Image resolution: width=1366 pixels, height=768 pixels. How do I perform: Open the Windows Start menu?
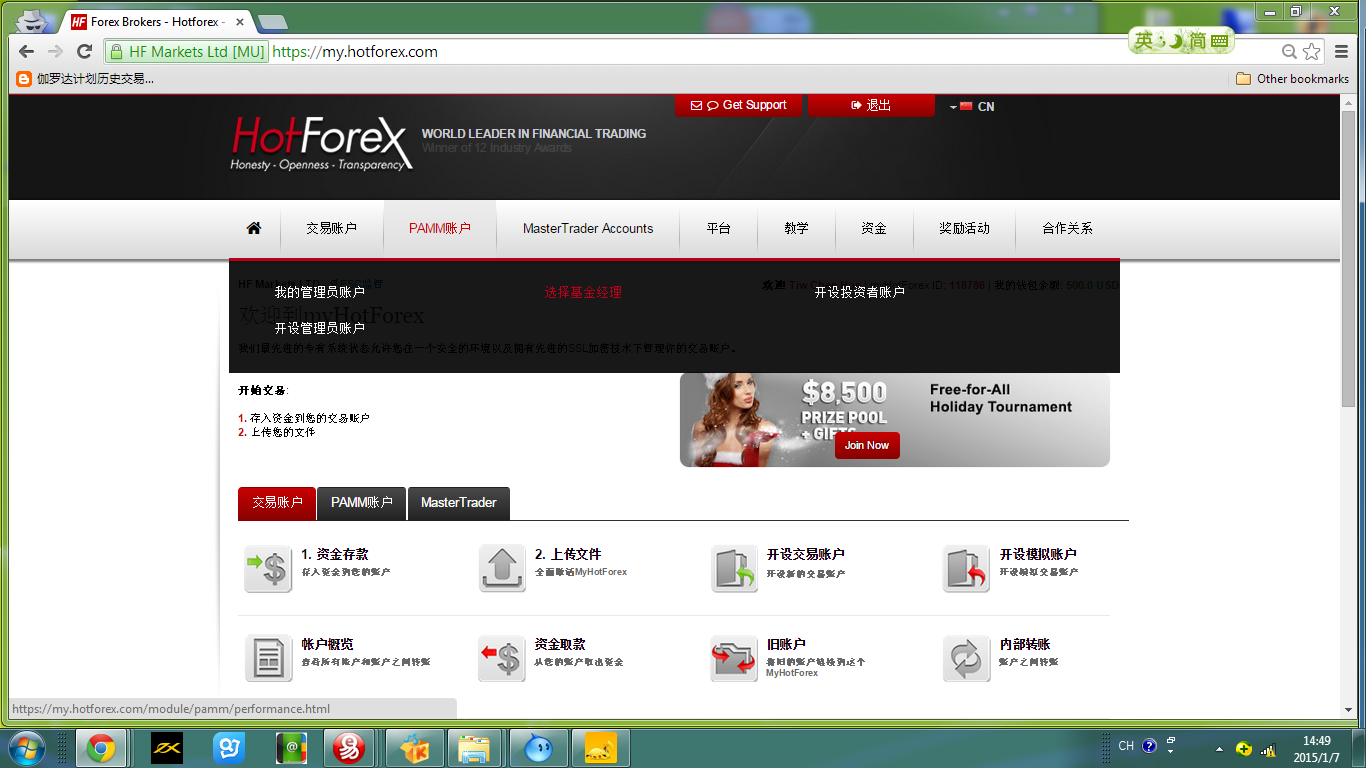coord(25,748)
